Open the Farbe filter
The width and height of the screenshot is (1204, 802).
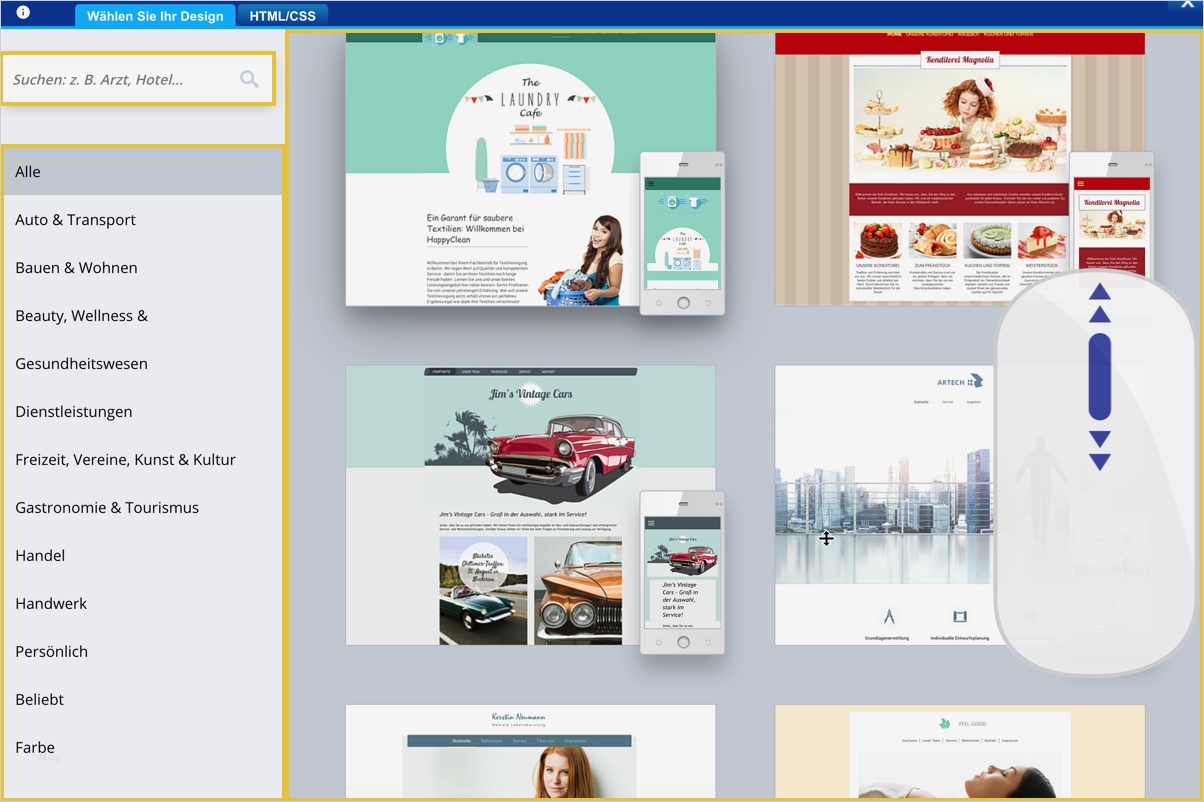click(x=143, y=748)
